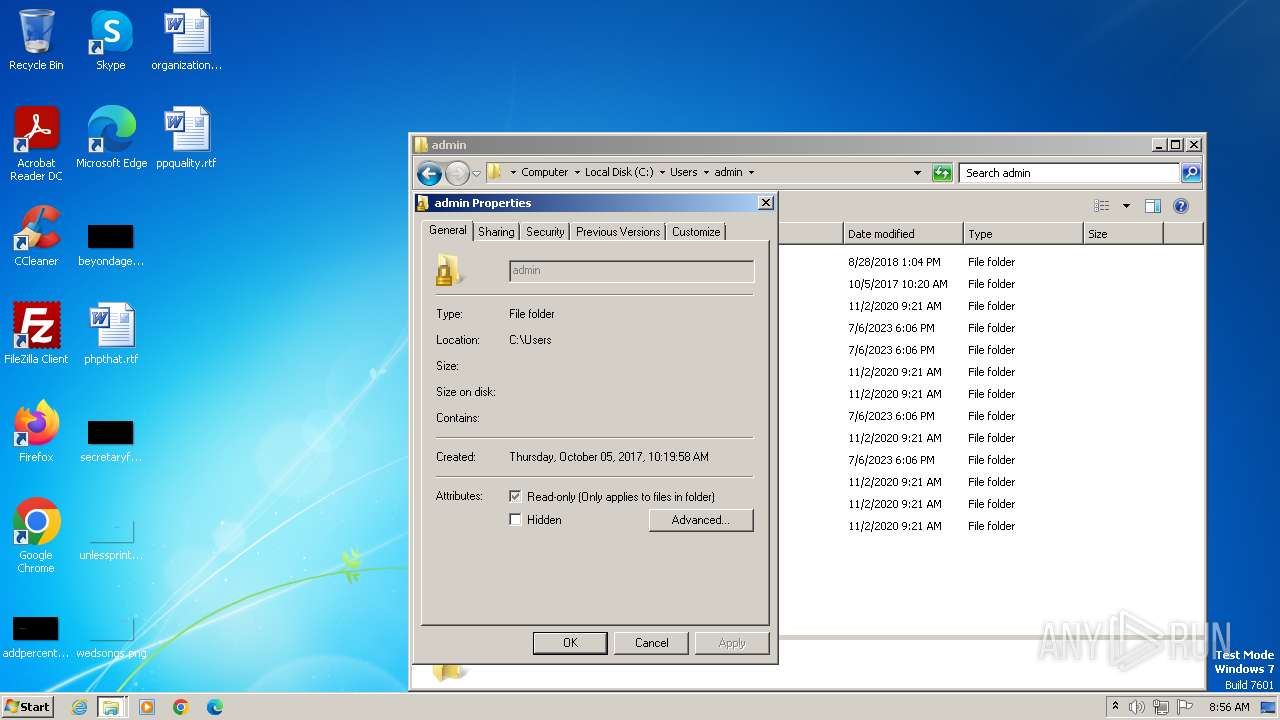The height and width of the screenshot is (720, 1280).
Task: Launch Google Chrome desktop shortcut
Action: tap(36, 535)
